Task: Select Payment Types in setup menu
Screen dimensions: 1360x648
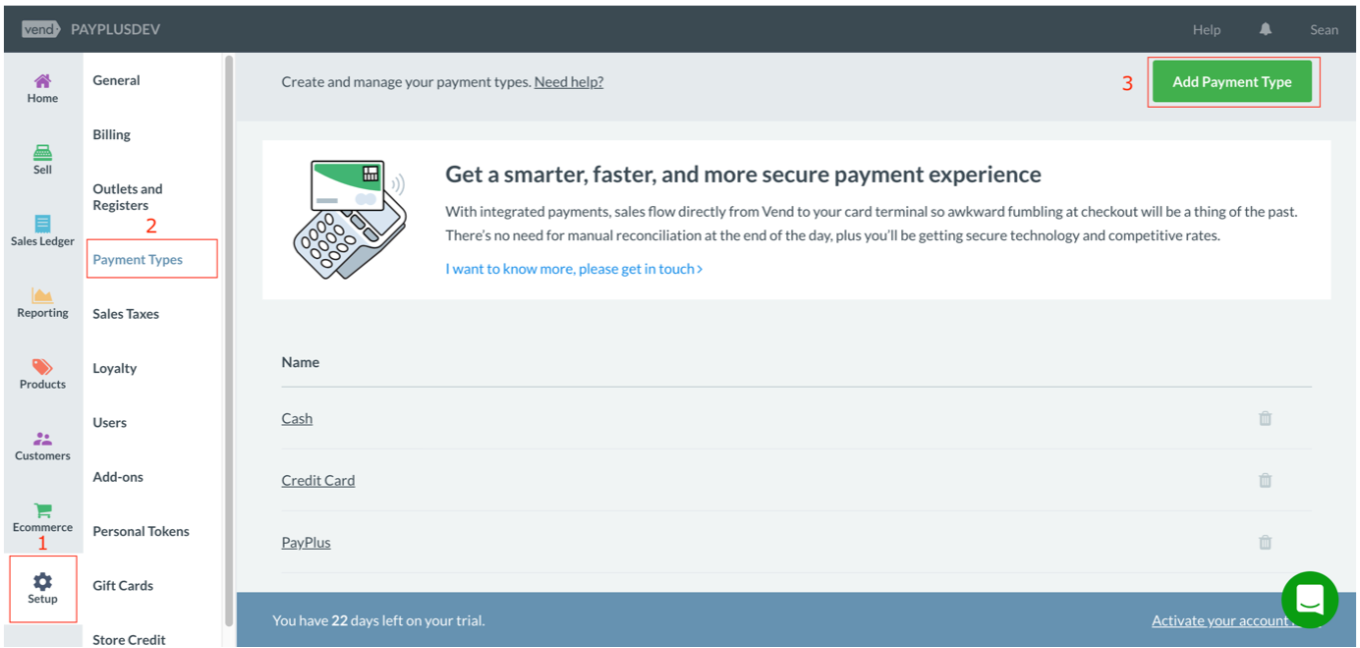Action: tap(138, 260)
